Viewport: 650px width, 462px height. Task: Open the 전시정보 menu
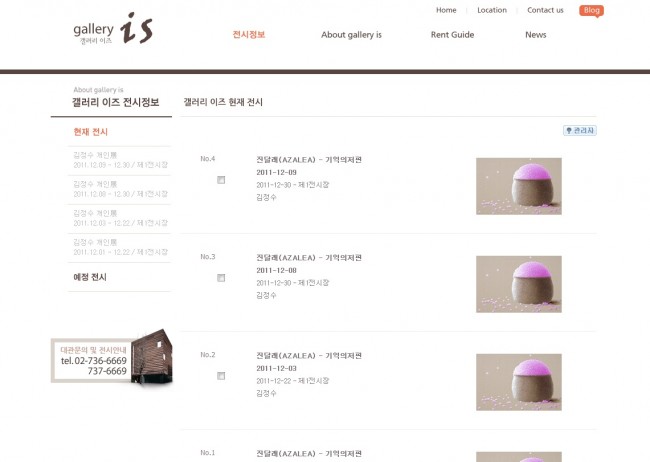[x=249, y=34]
